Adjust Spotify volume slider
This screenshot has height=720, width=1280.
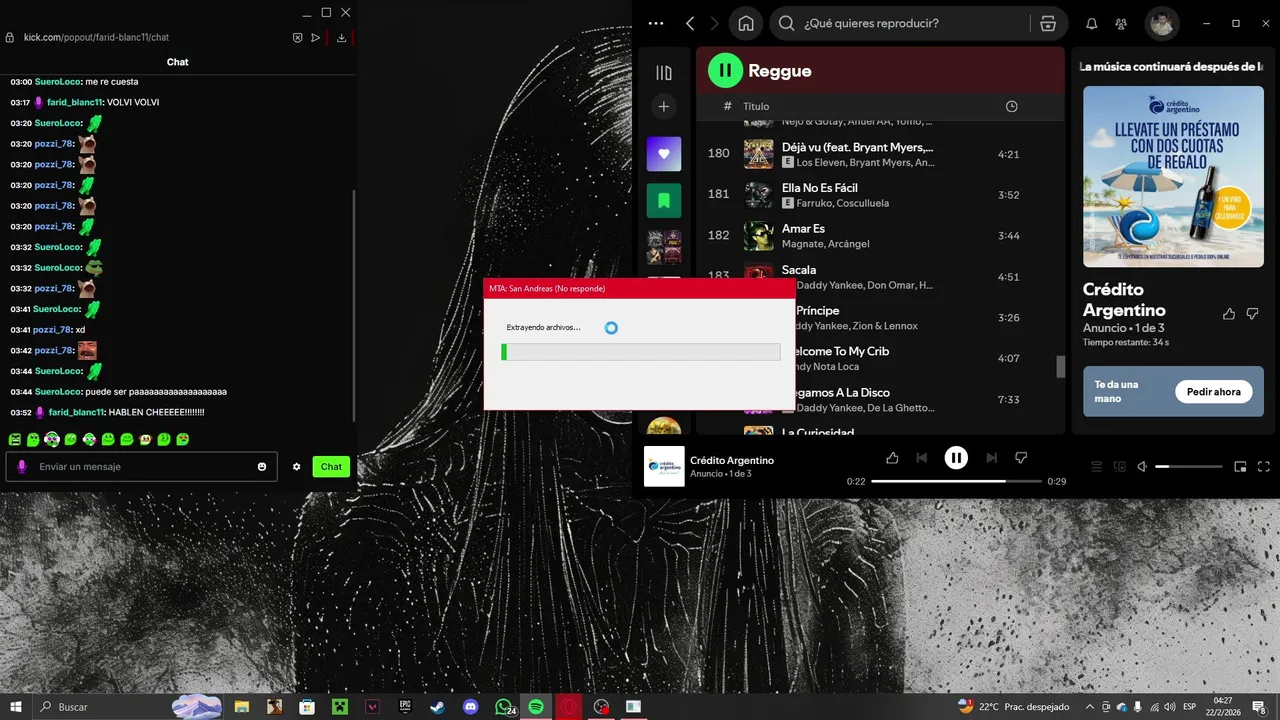click(x=1189, y=466)
